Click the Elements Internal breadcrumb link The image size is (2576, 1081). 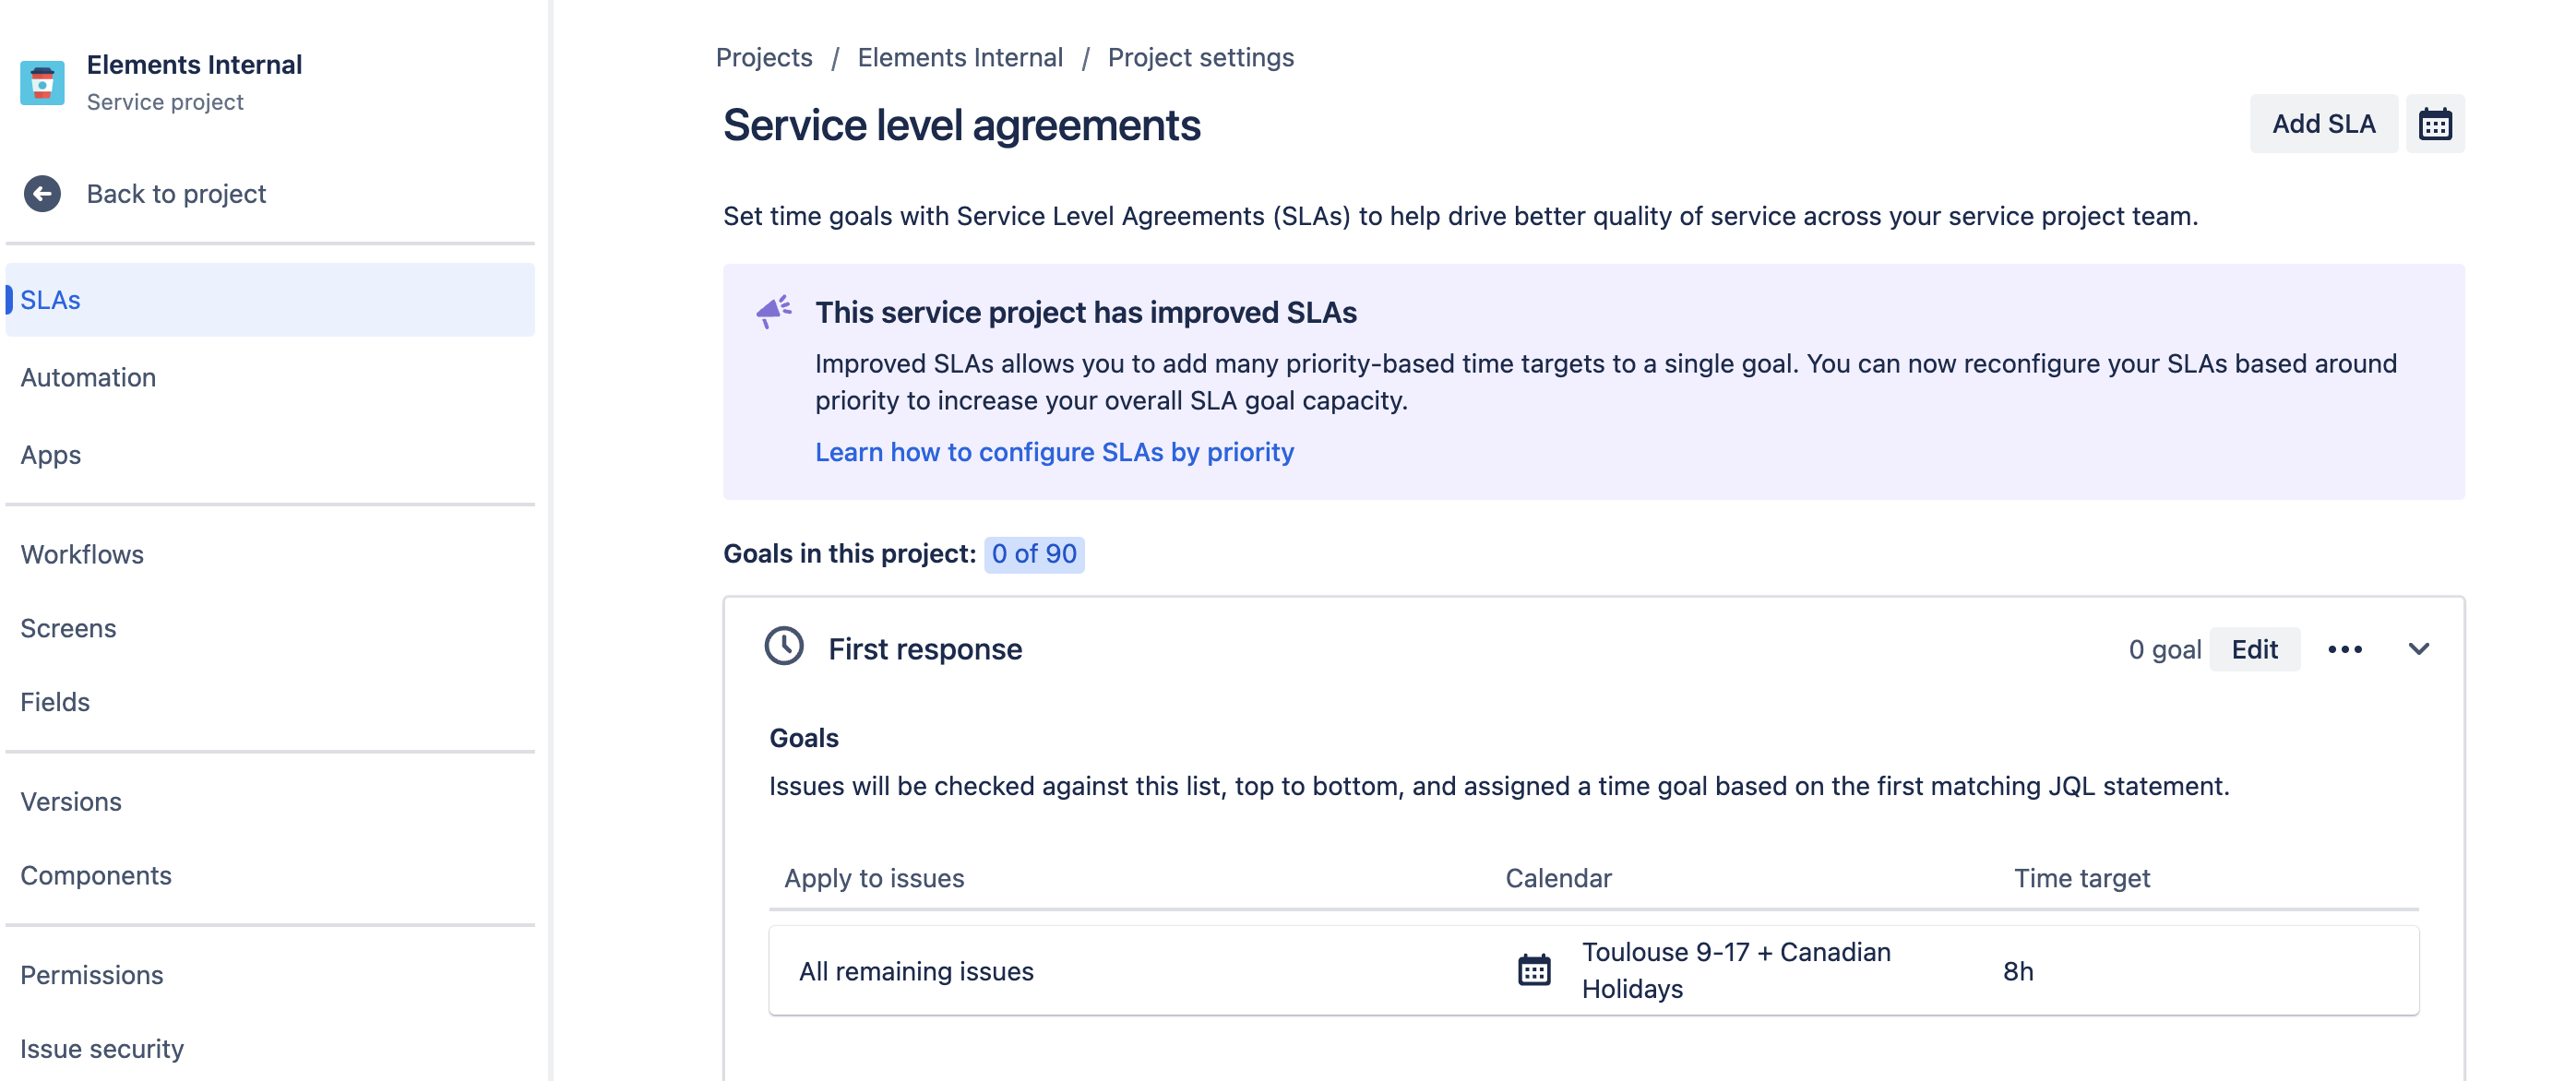click(959, 58)
